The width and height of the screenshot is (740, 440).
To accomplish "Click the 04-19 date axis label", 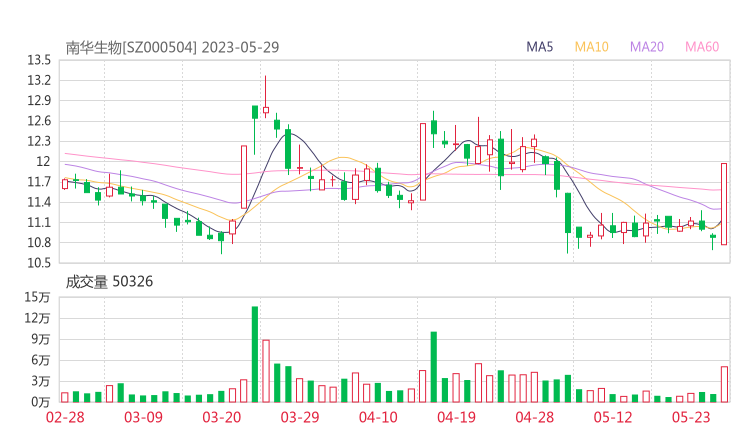I will [456, 417].
